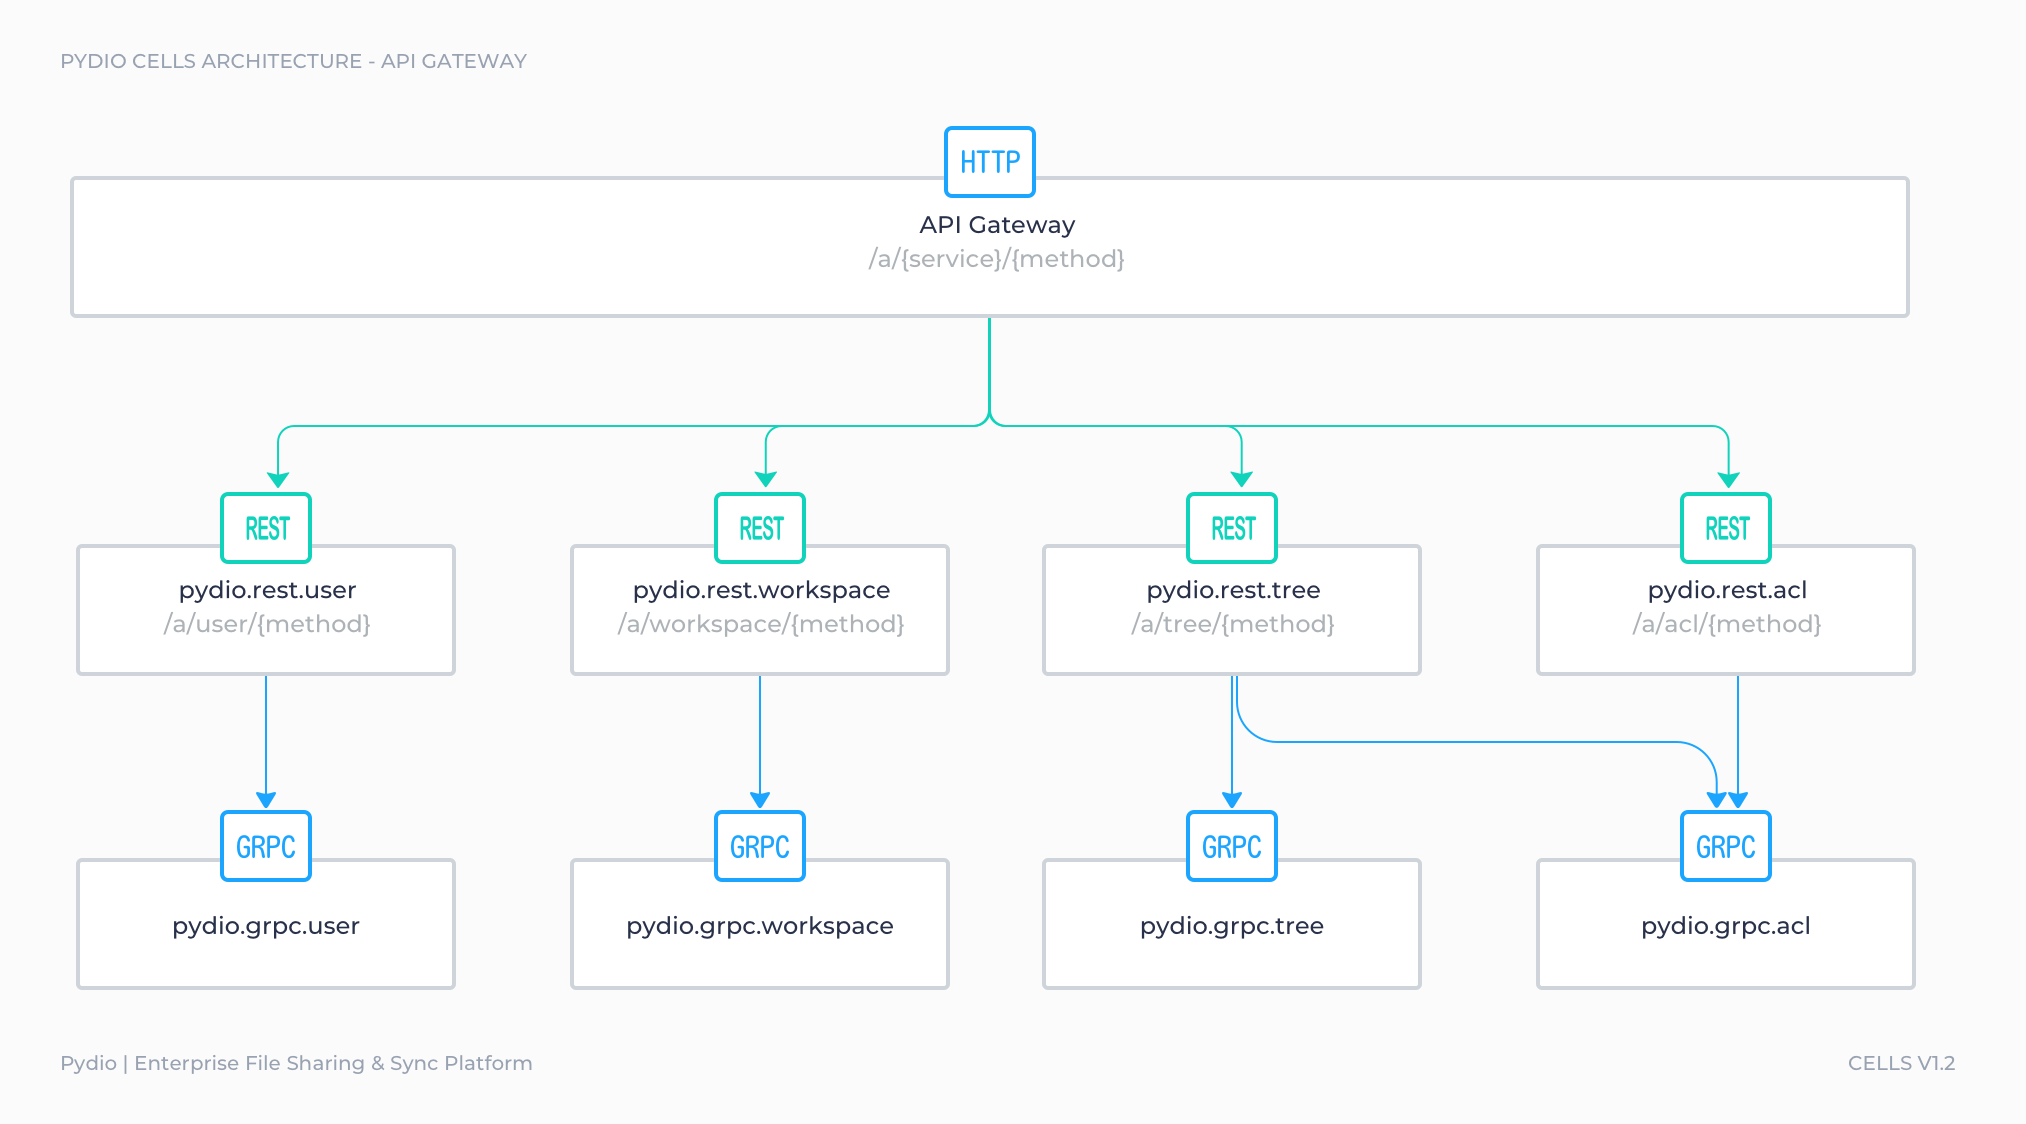Viewport: 2026px width, 1124px height.
Task: Click the API Gateway label
Action: [997, 225]
